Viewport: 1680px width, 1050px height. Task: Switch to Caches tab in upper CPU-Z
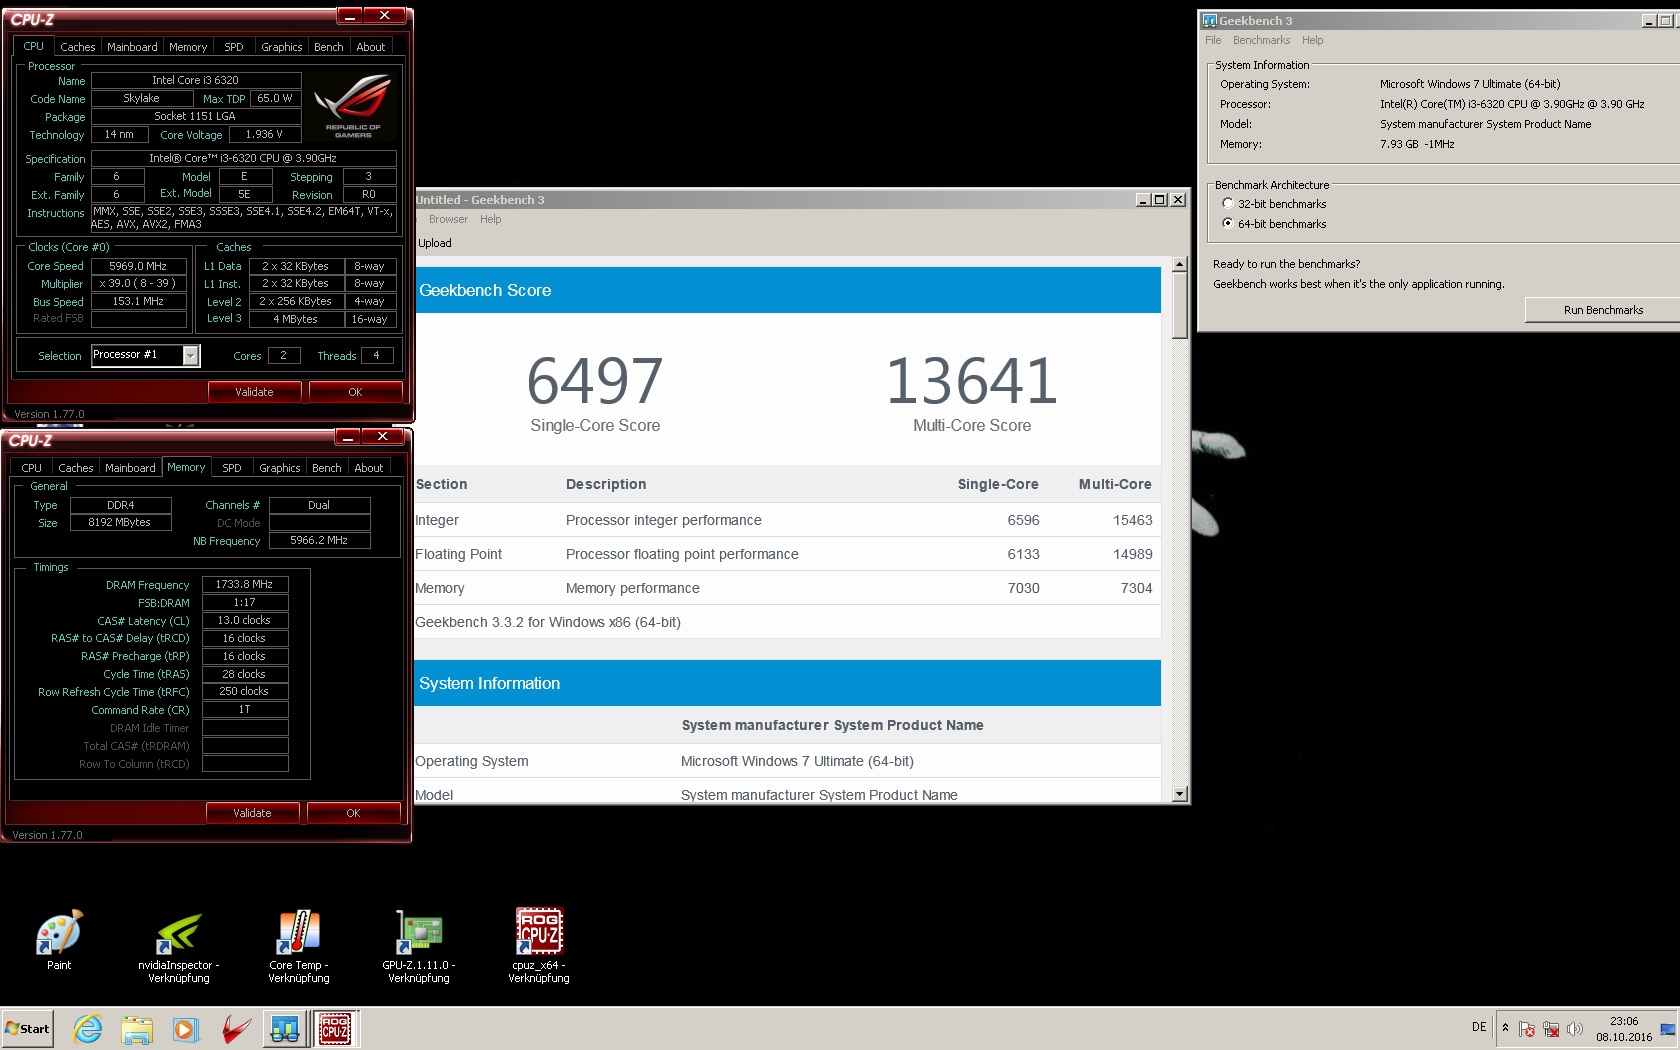(77, 47)
